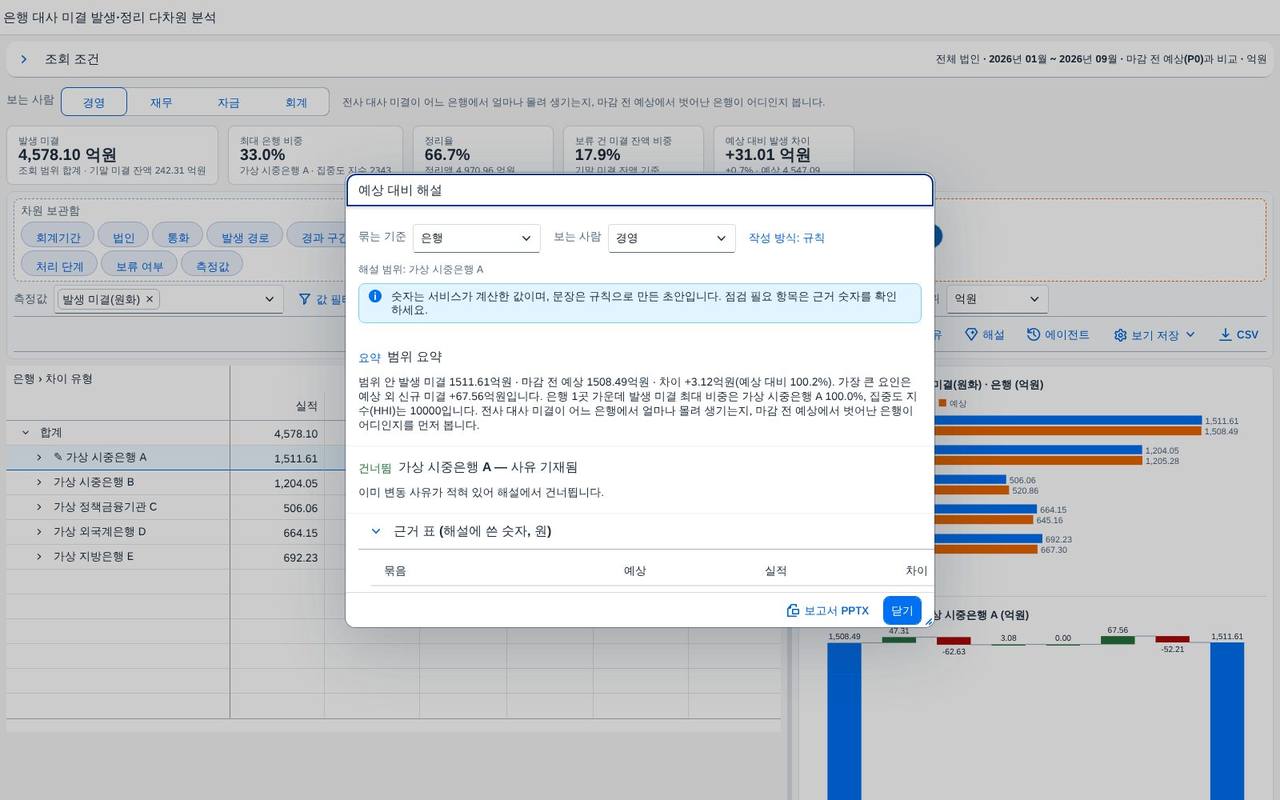Click the pencil icon on 가상 시중은행 A
This screenshot has height=800, width=1280.
[x=58, y=457]
